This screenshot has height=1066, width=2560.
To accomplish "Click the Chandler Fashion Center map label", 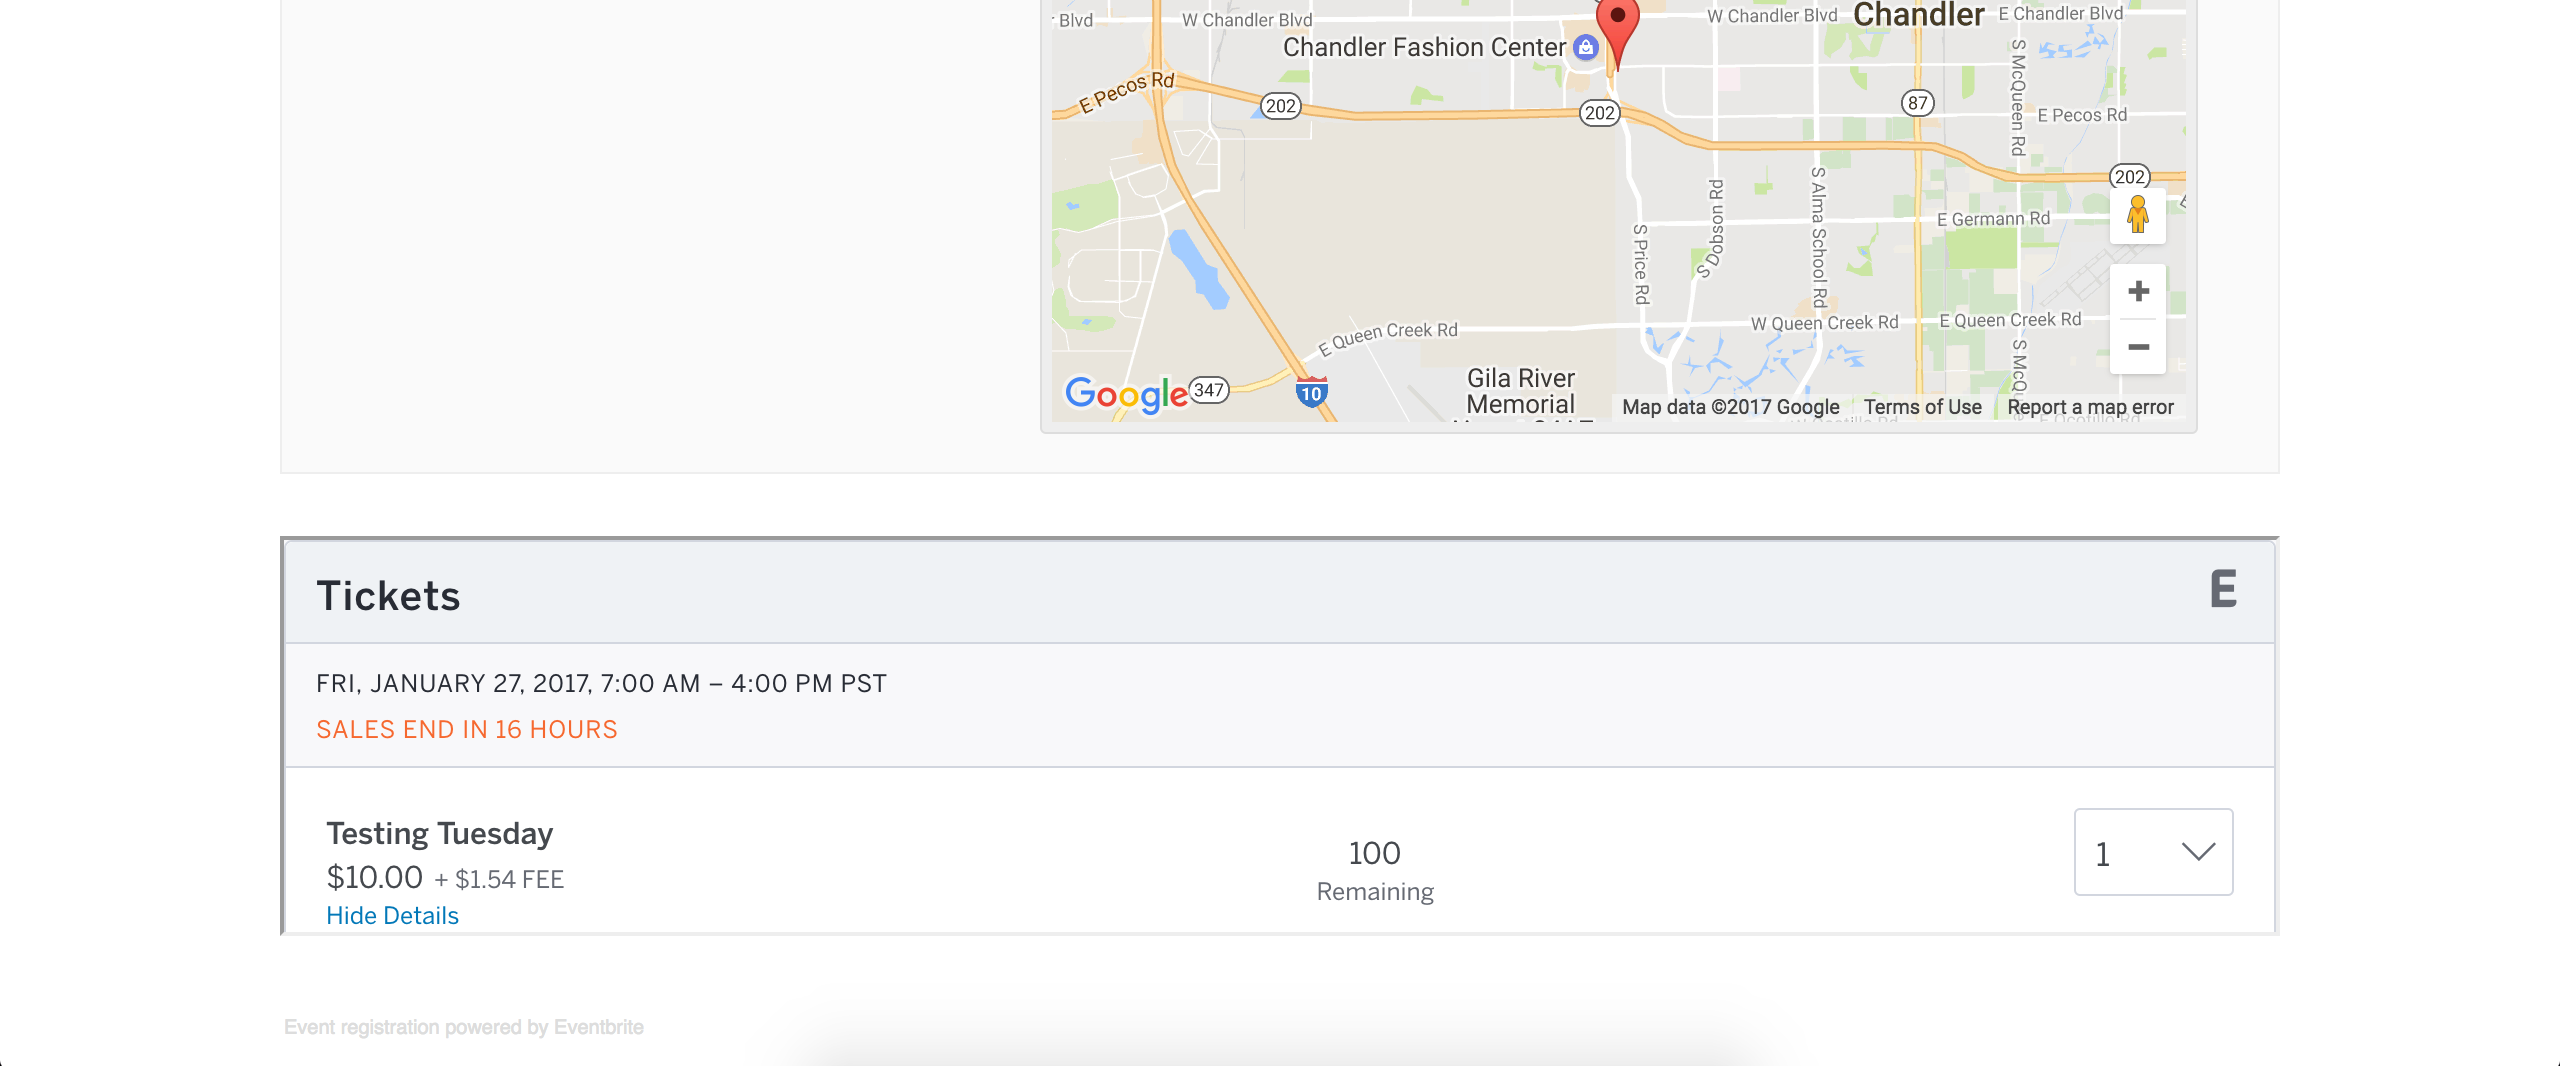I will 1423,47.
